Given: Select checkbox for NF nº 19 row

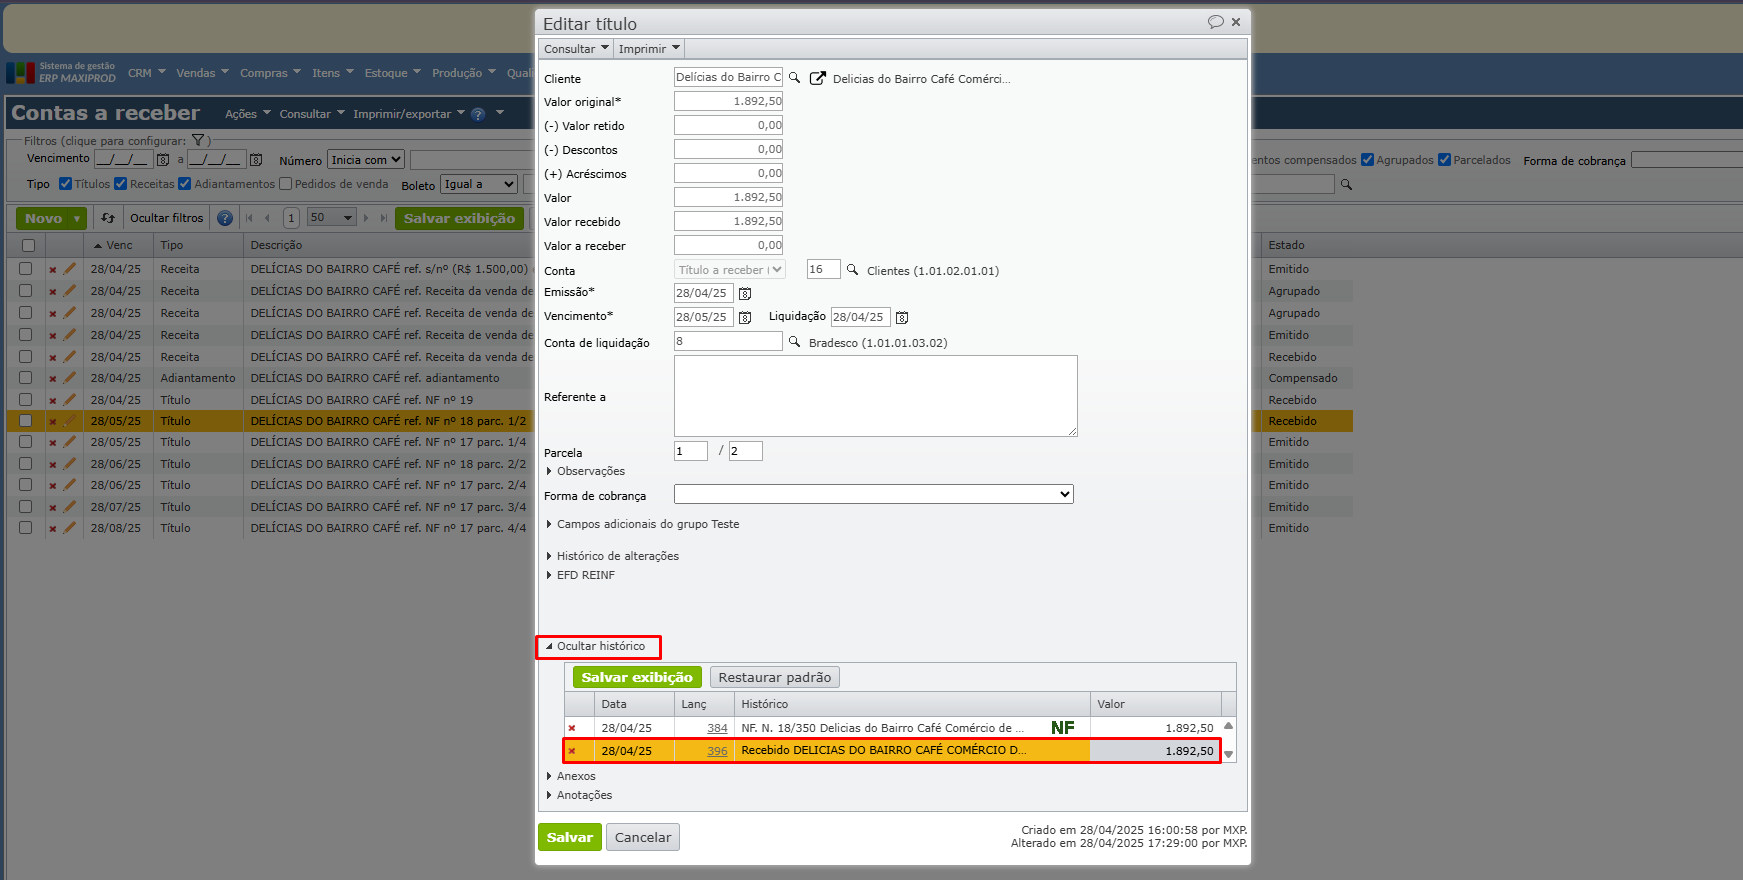Looking at the screenshot, I should (26, 399).
